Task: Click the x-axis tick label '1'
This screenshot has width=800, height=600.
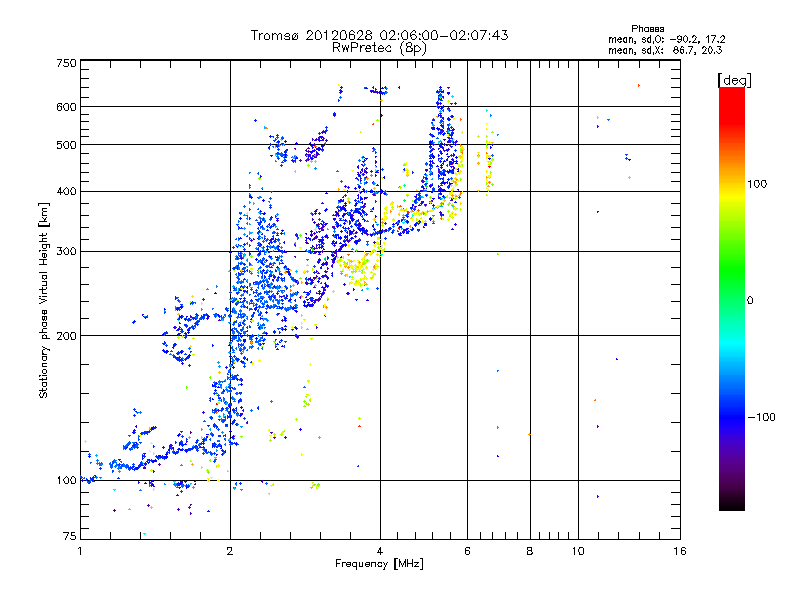Action: tap(80, 551)
